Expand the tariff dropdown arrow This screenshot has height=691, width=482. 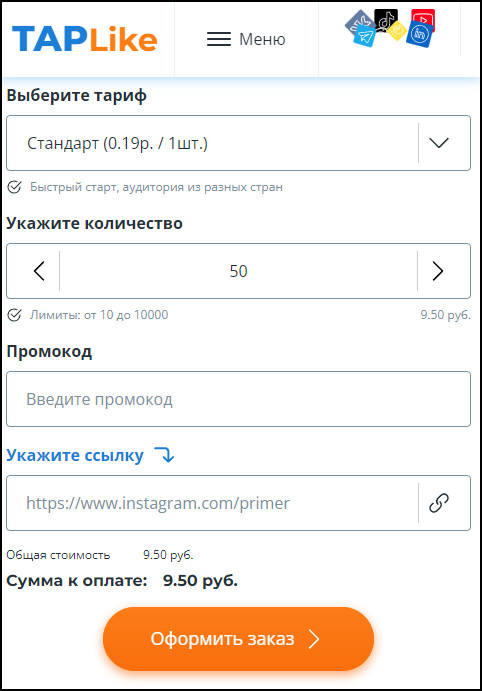[439, 143]
